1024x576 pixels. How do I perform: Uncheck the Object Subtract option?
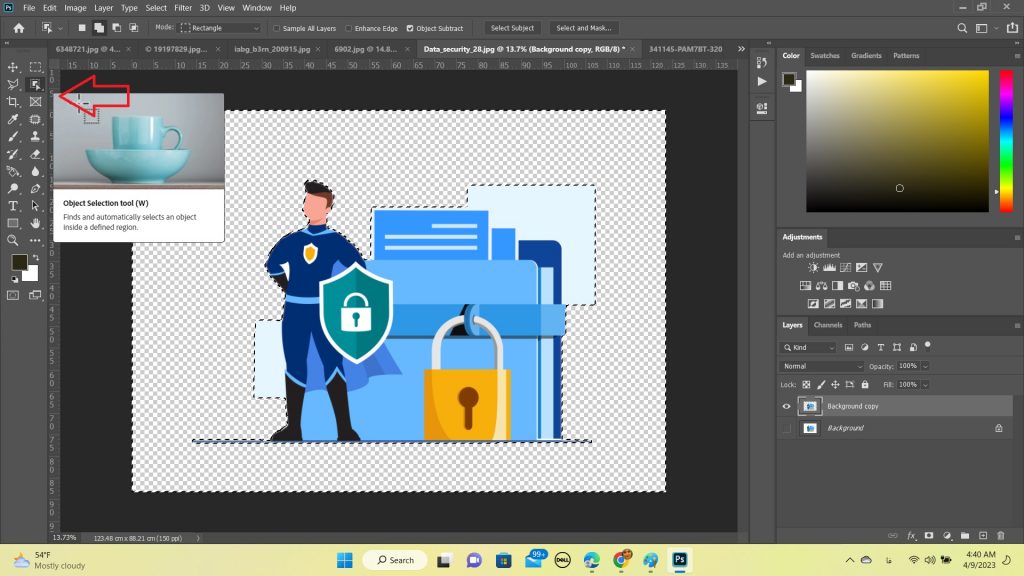point(410,28)
